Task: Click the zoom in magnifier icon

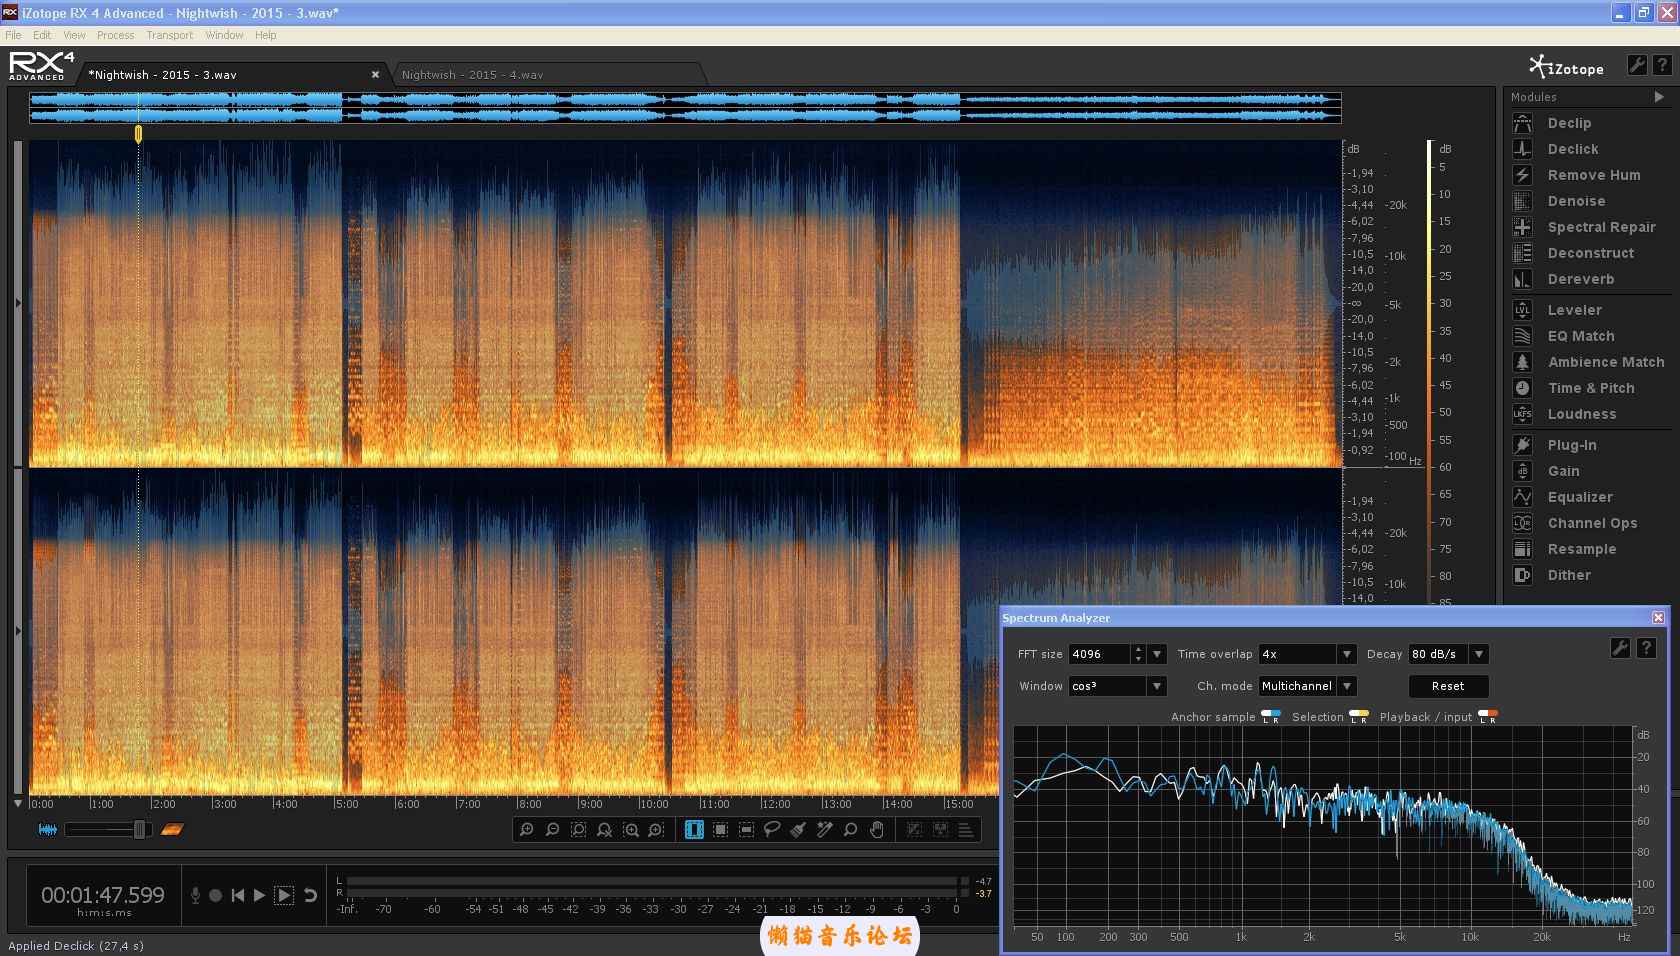Action: click(x=527, y=830)
